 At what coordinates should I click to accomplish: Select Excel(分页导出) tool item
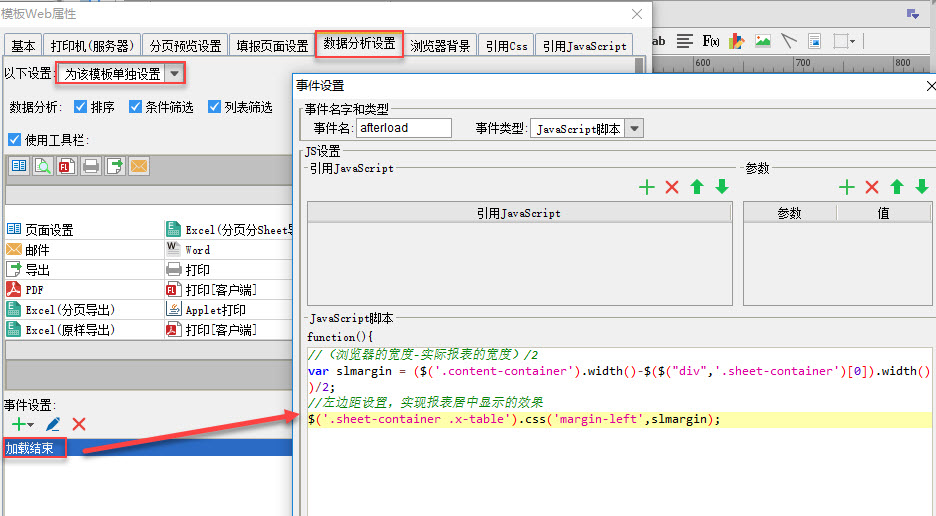84,310
